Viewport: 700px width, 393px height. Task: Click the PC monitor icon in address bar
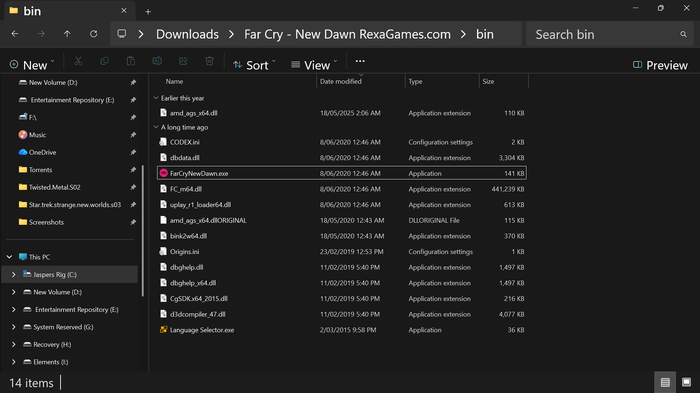coord(121,34)
